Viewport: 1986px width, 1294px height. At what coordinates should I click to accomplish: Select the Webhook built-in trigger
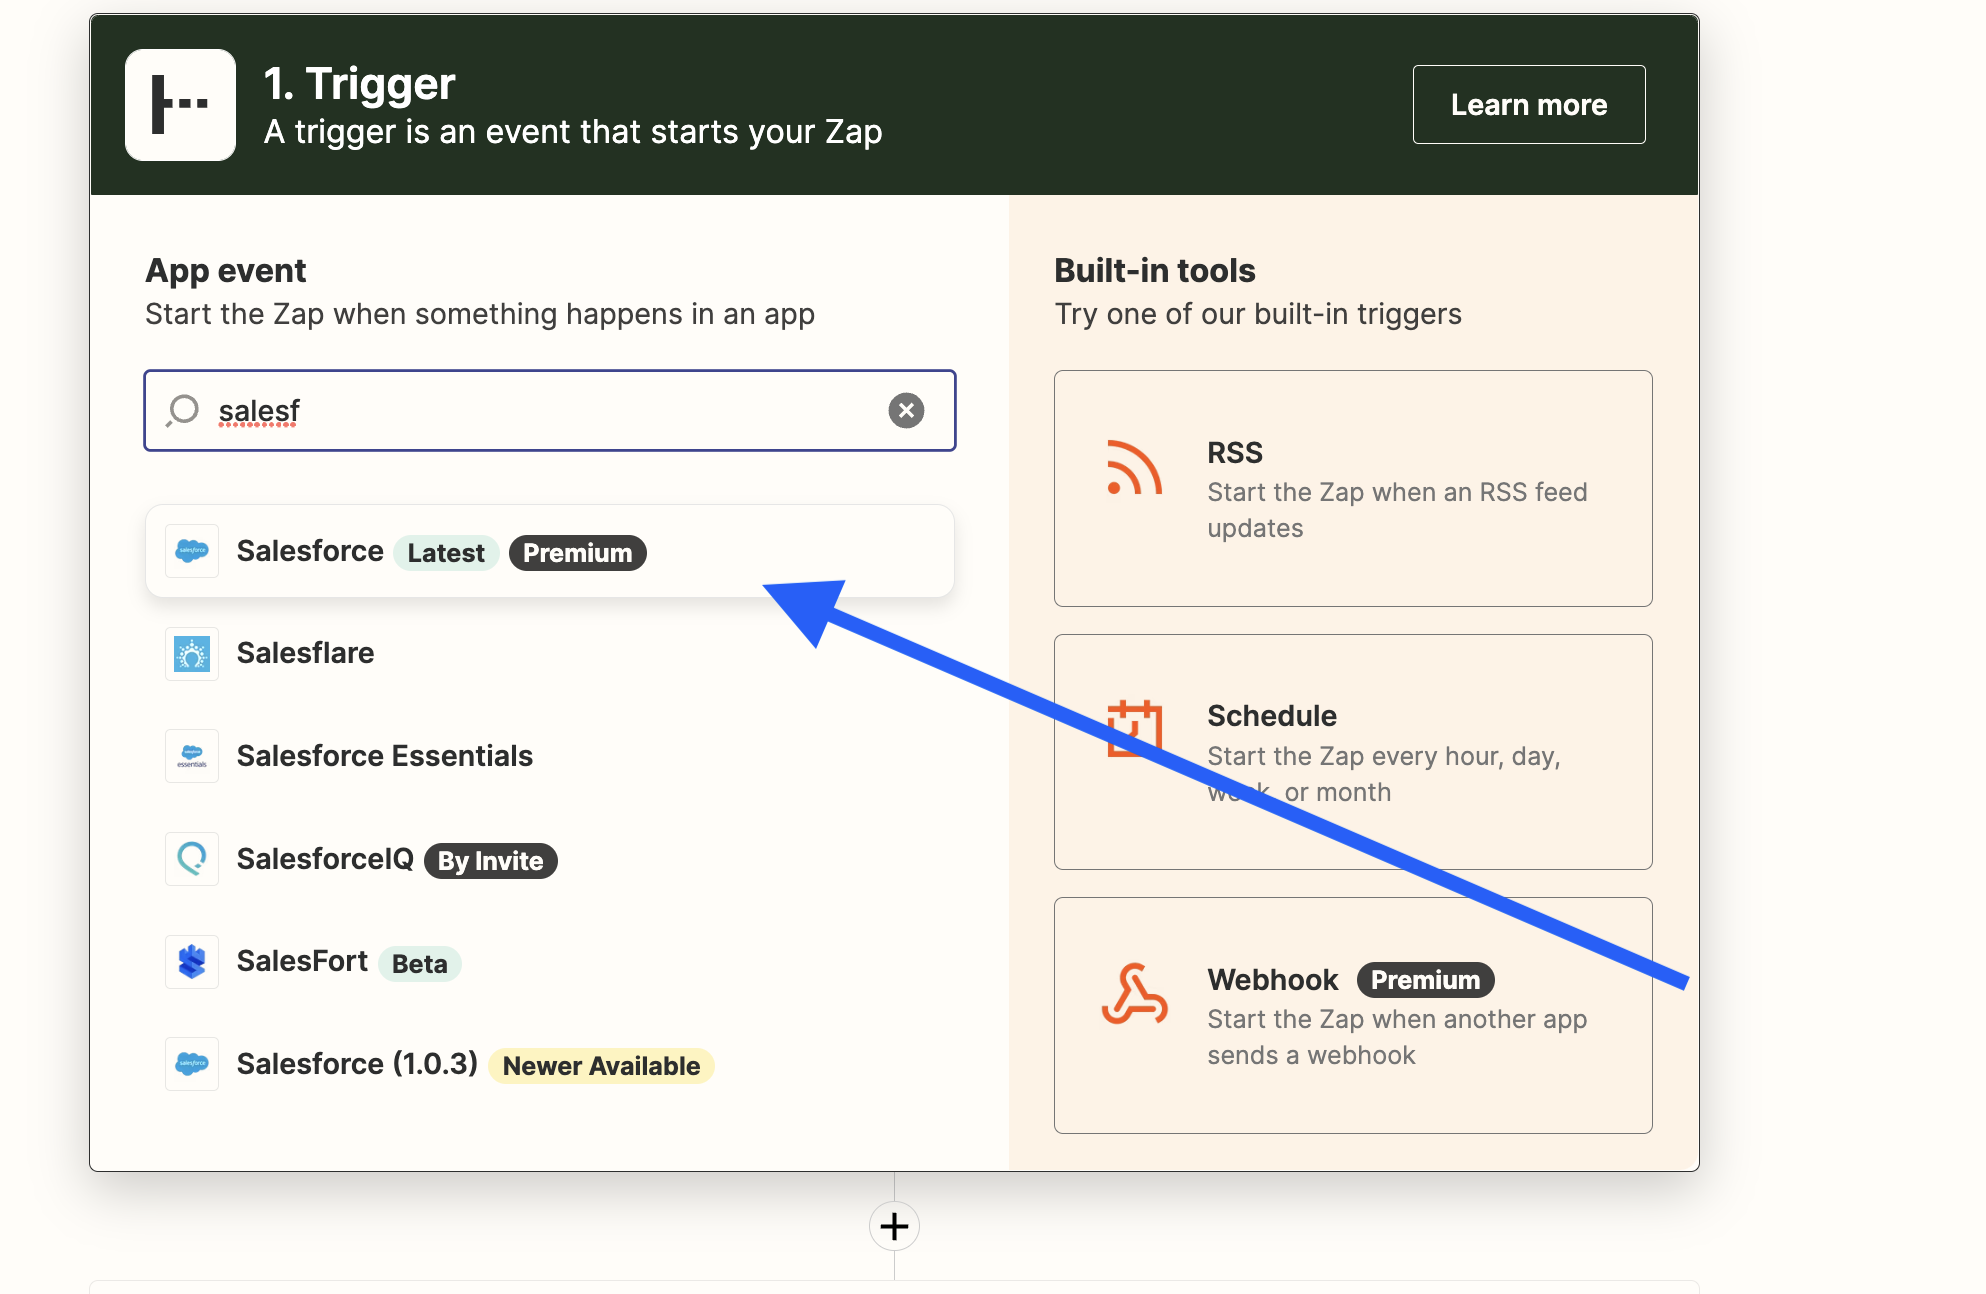[1352, 1015]
